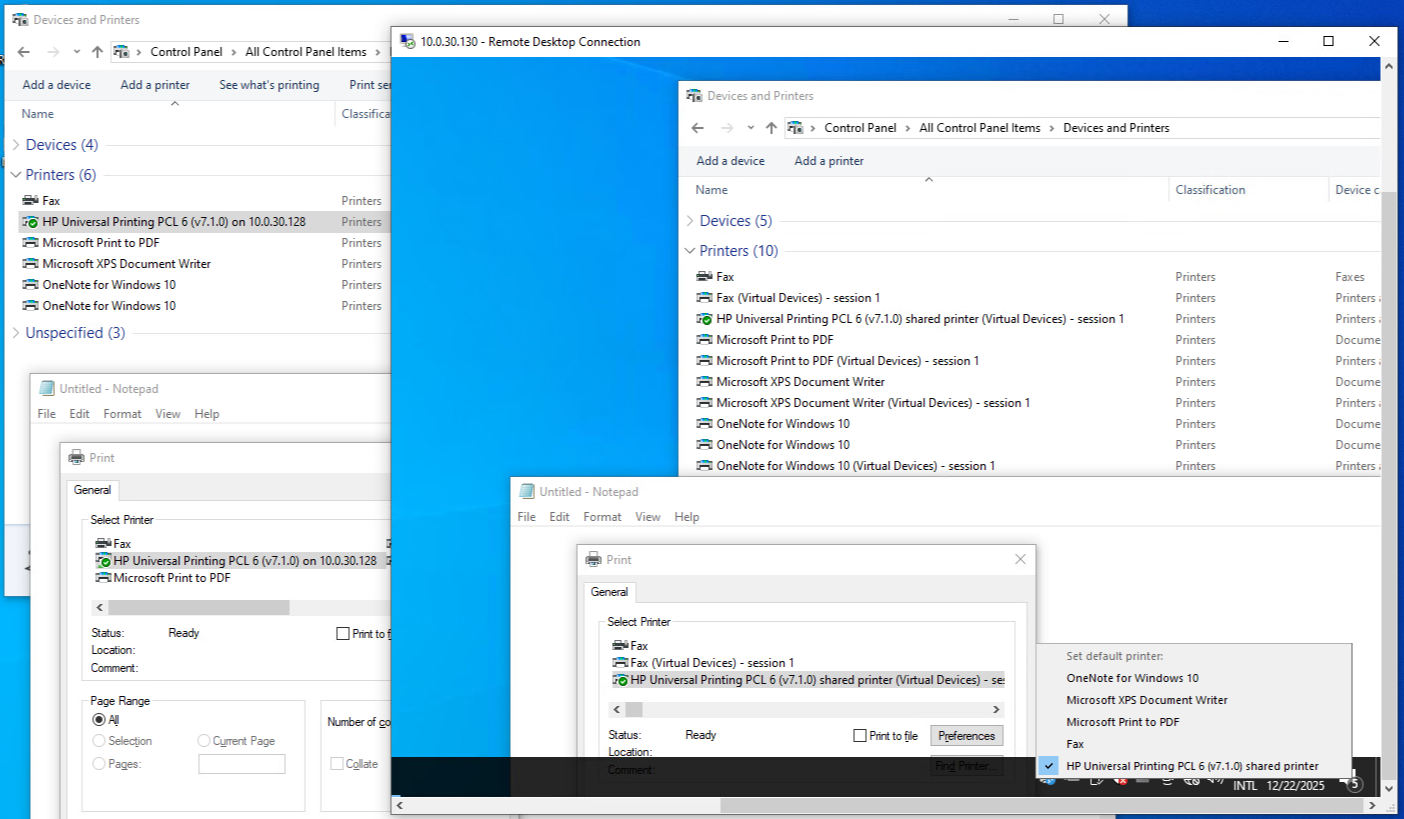Choose Microsoft Print to PDF in the default printer menu
1404x819 pixels.
pos(1122,722)
